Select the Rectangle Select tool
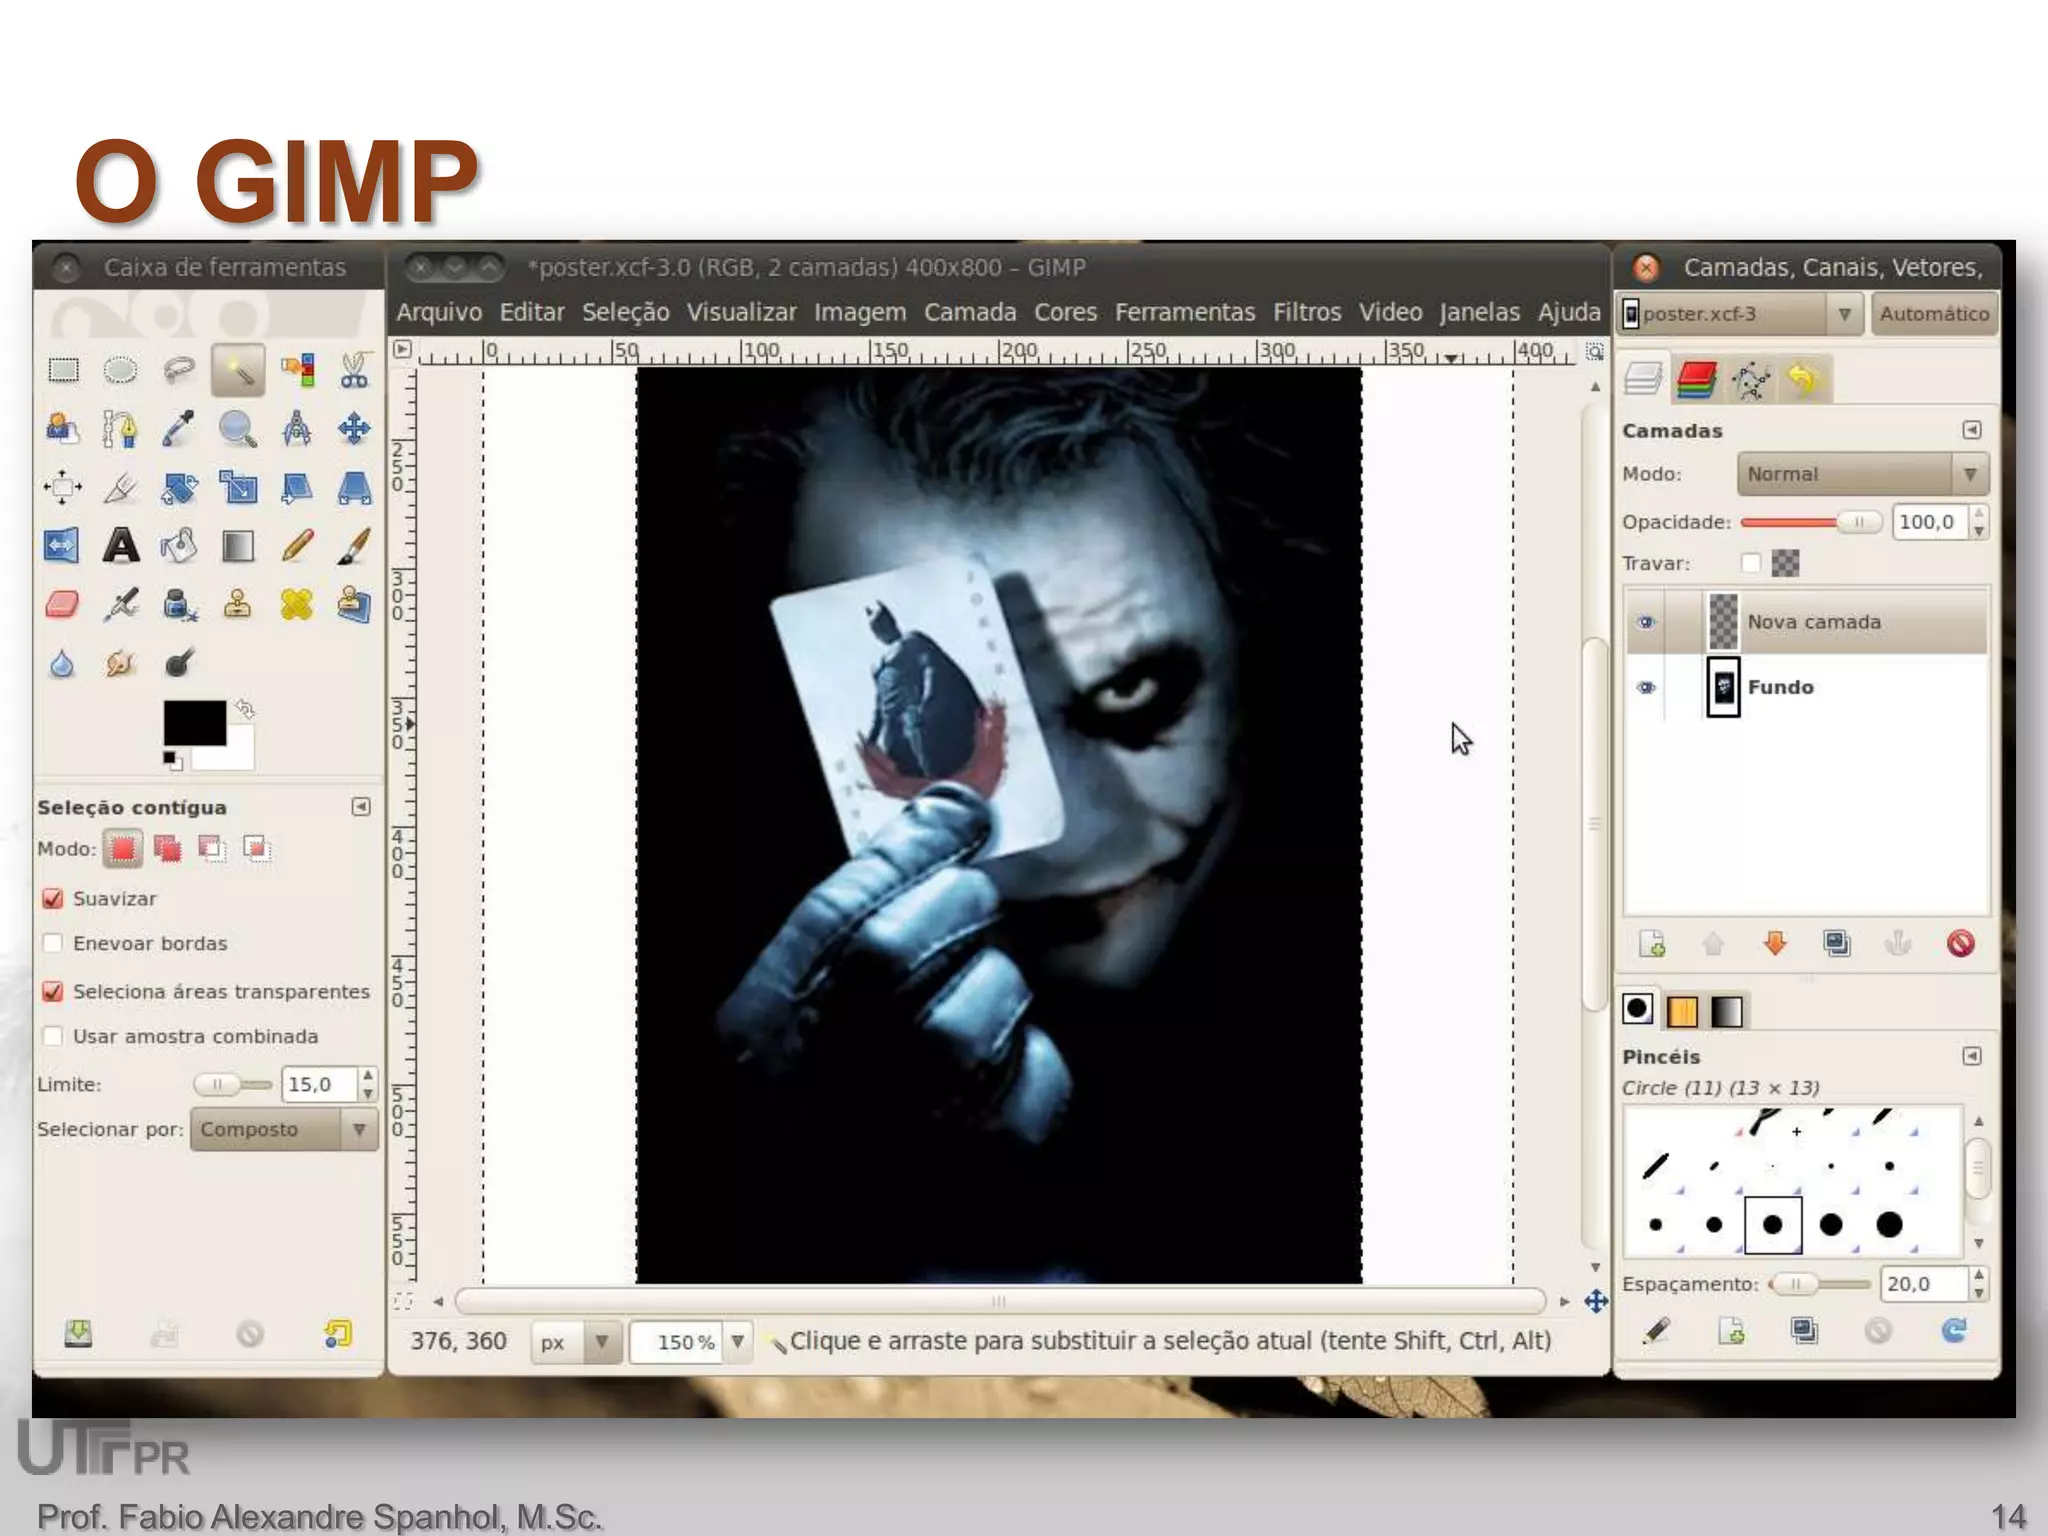This screenshot has height=1536, width=2048. [x=63, y=371]
